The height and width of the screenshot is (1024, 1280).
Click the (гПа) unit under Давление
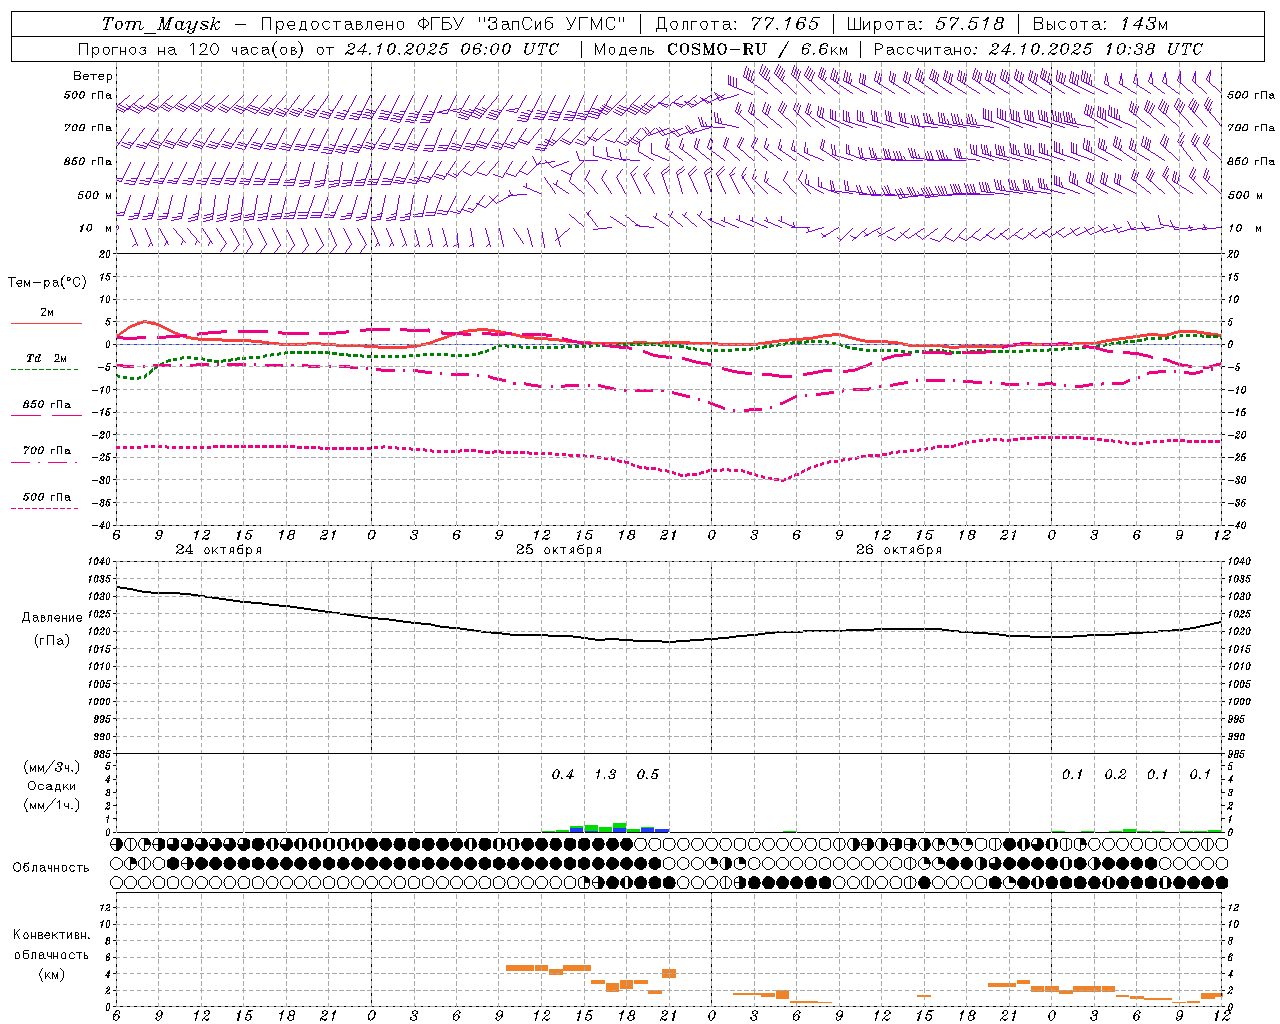[x=51, y=640]
